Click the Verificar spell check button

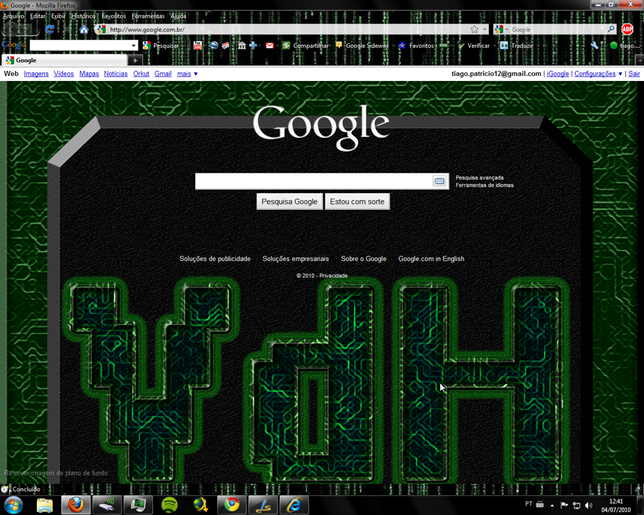pos(474,46)
